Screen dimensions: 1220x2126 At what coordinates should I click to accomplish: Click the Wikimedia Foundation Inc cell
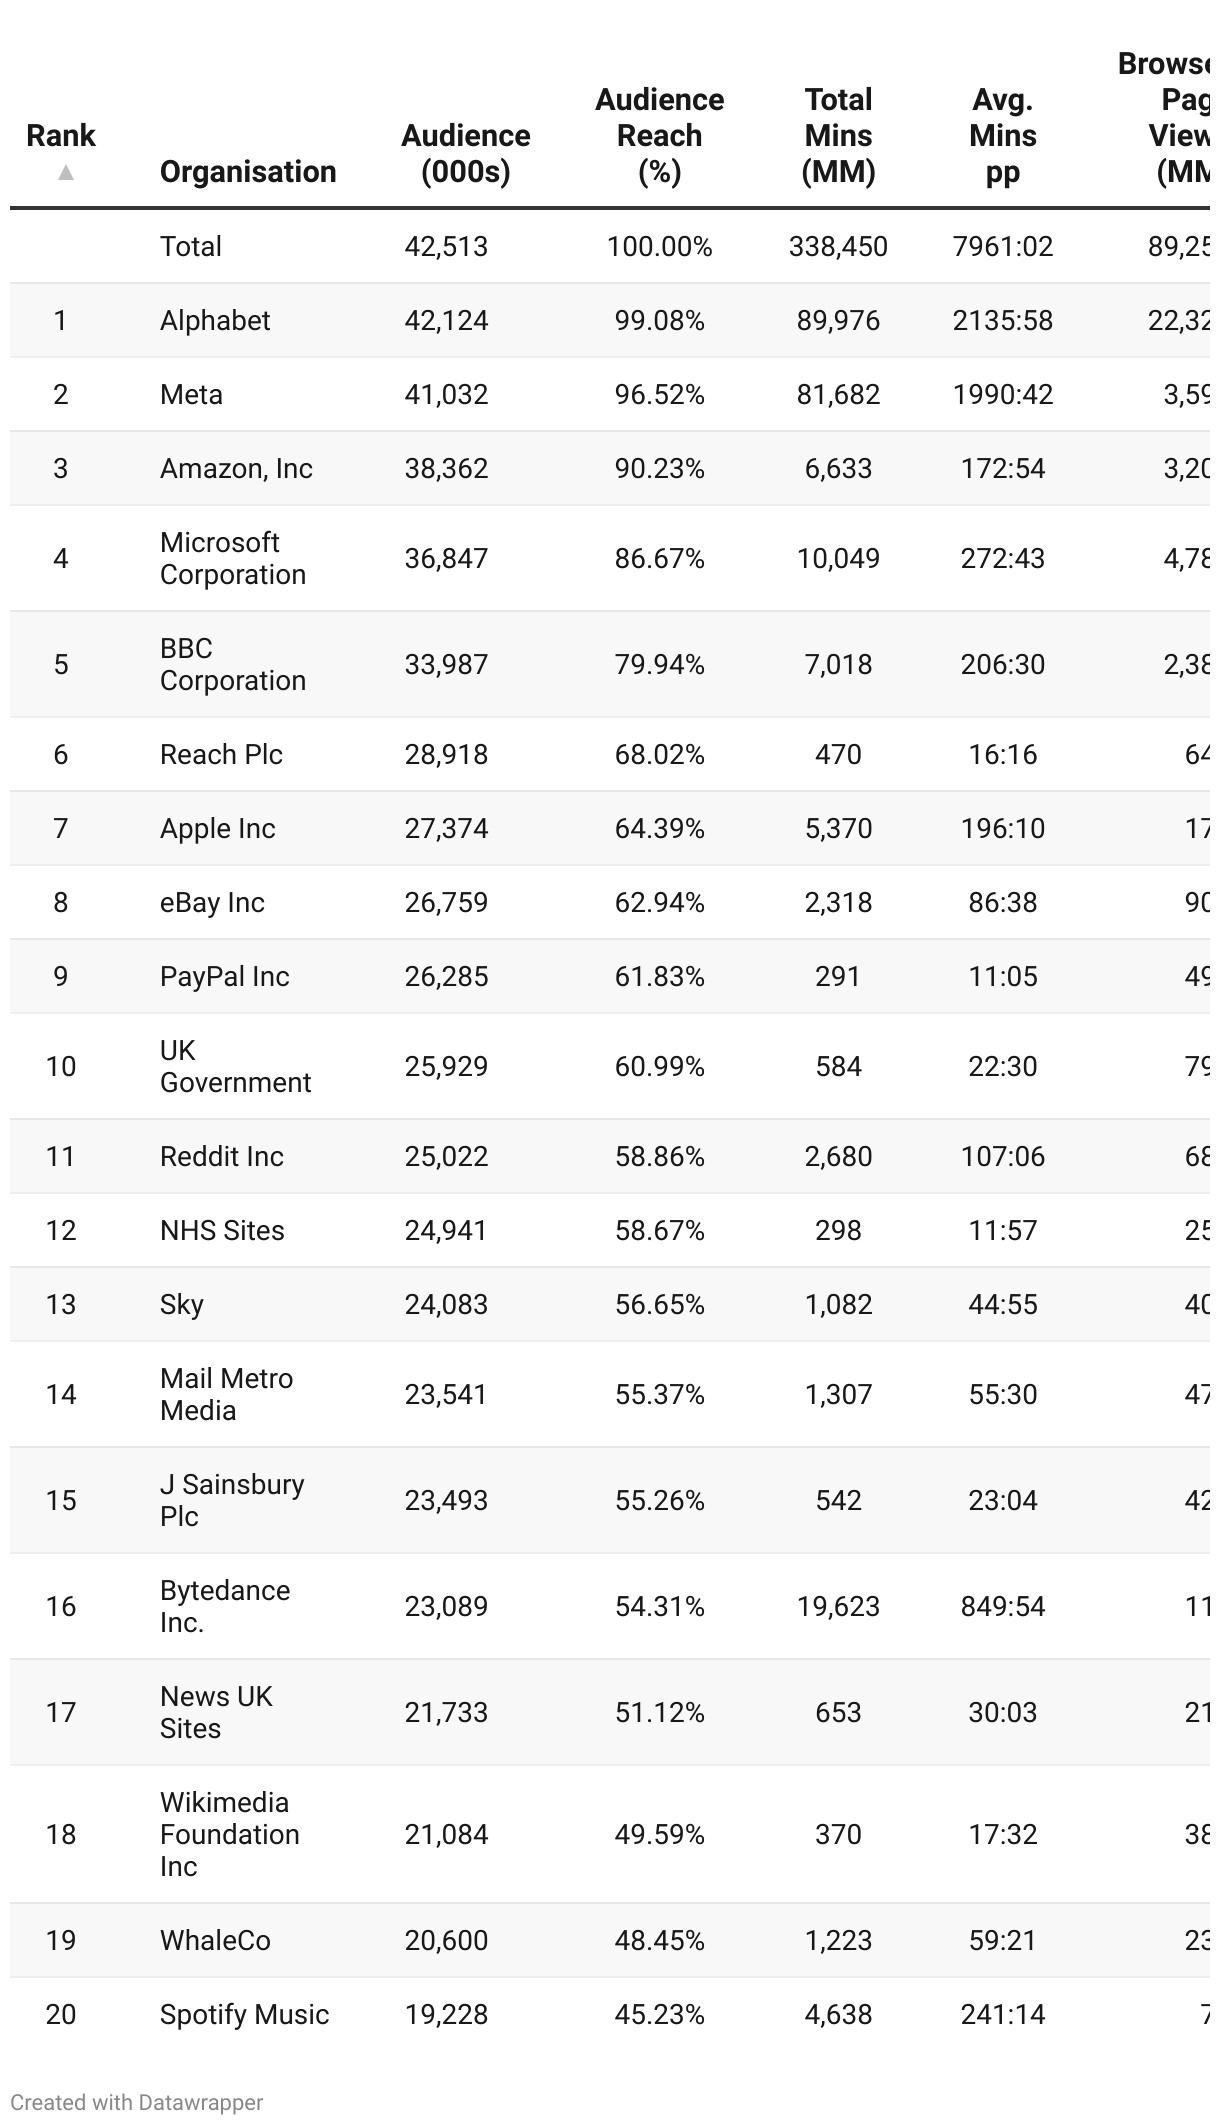coord(230,1834)
